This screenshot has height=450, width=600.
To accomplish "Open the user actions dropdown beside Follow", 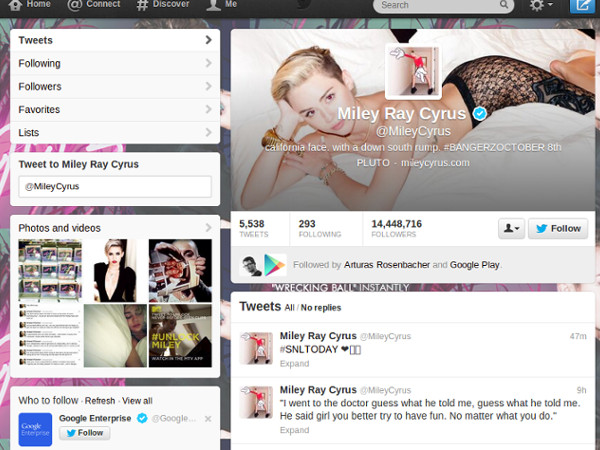I will pos(511,229).
